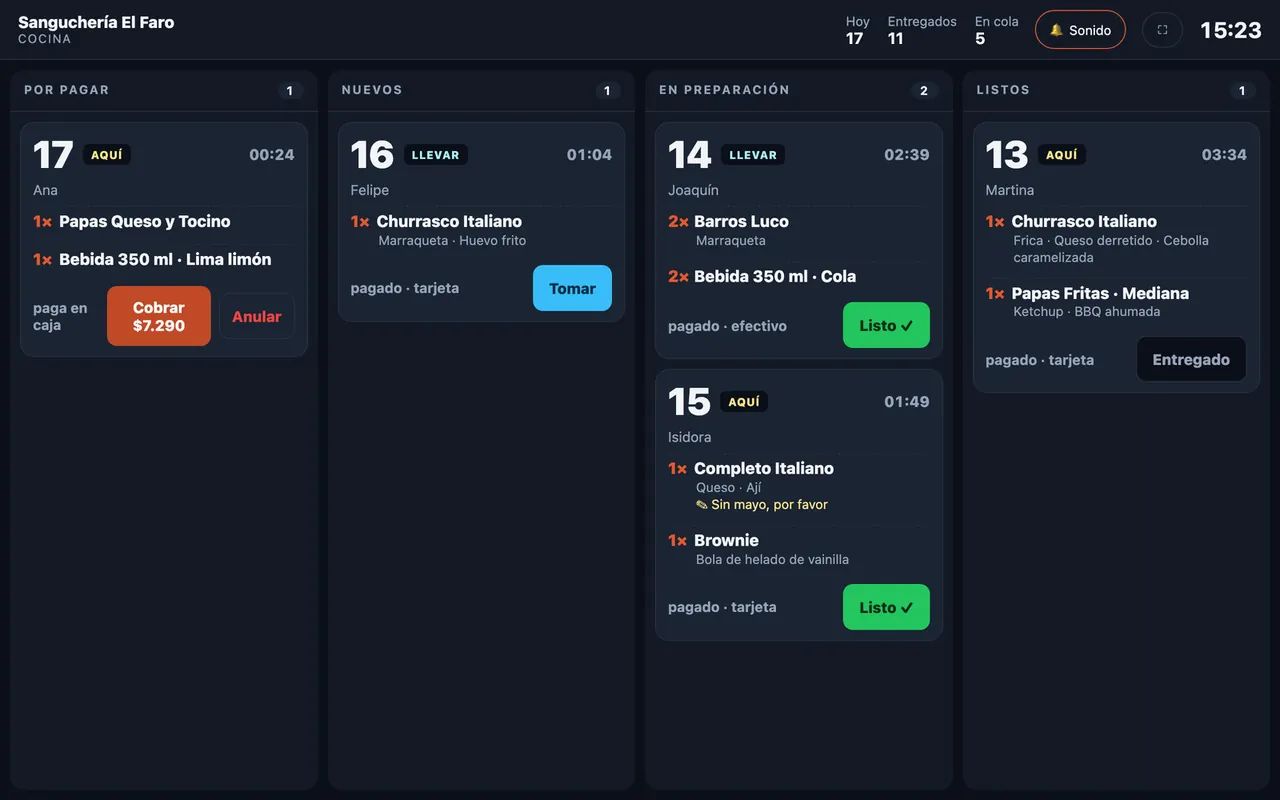Click the AQUÍ tag on order 13

point(1062,155)
